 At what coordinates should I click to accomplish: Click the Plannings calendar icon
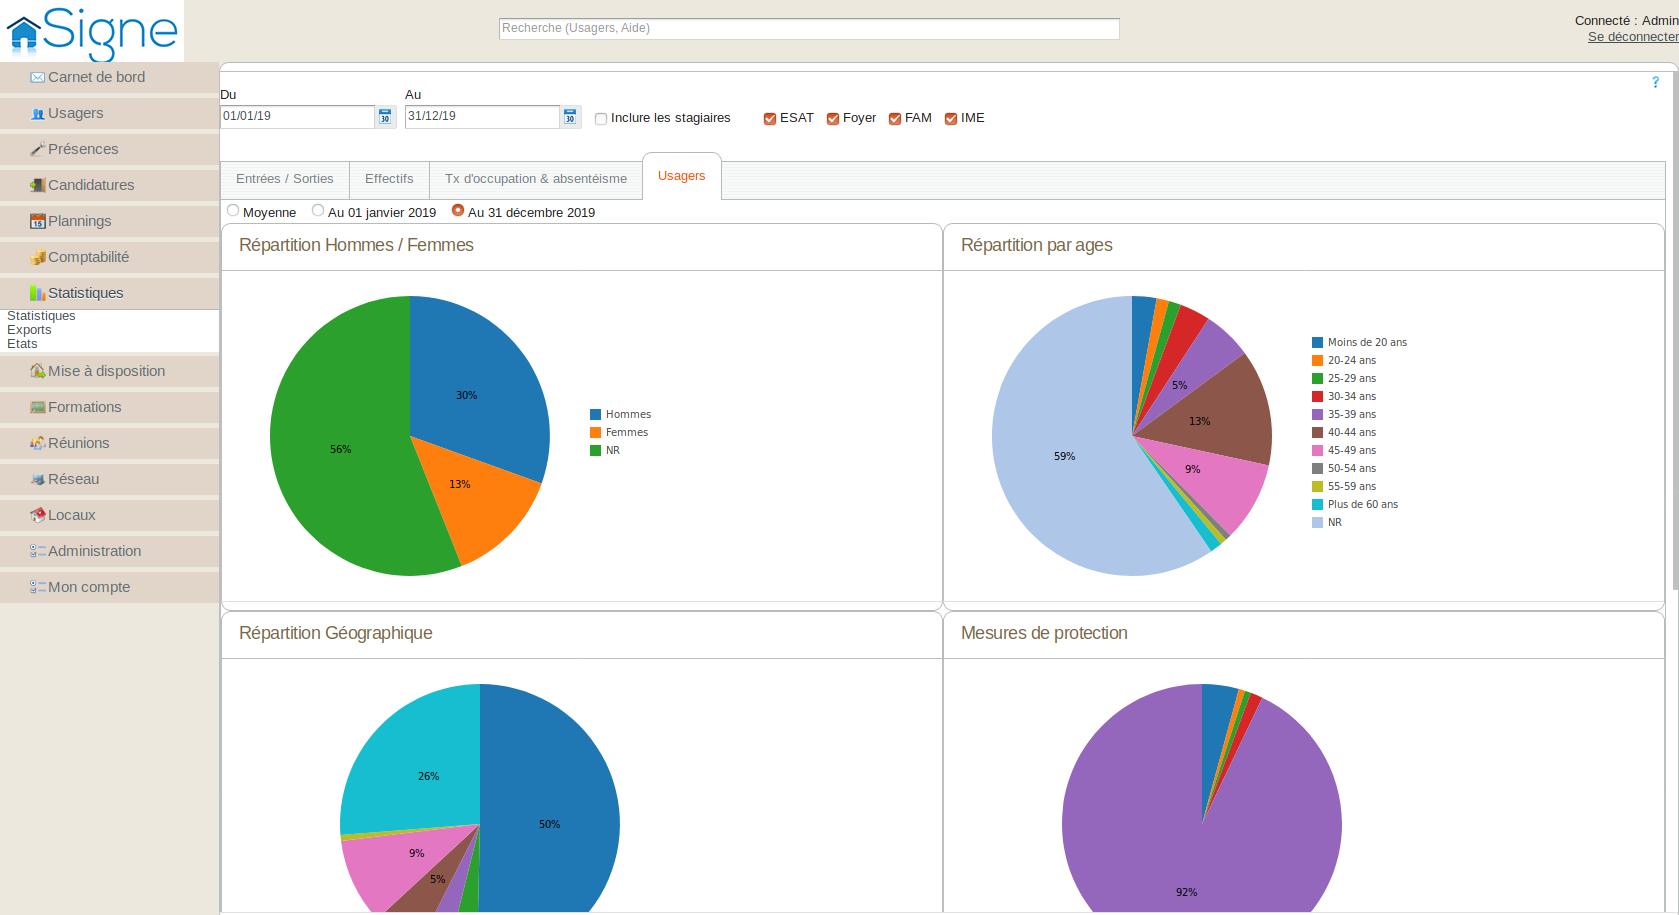pos(38,221)
